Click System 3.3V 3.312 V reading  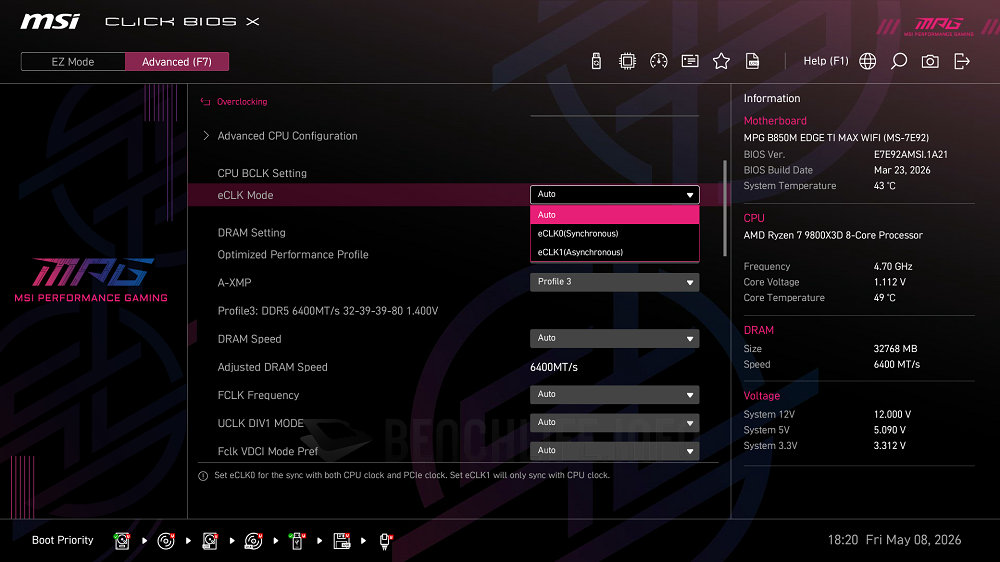click(890, 446)
